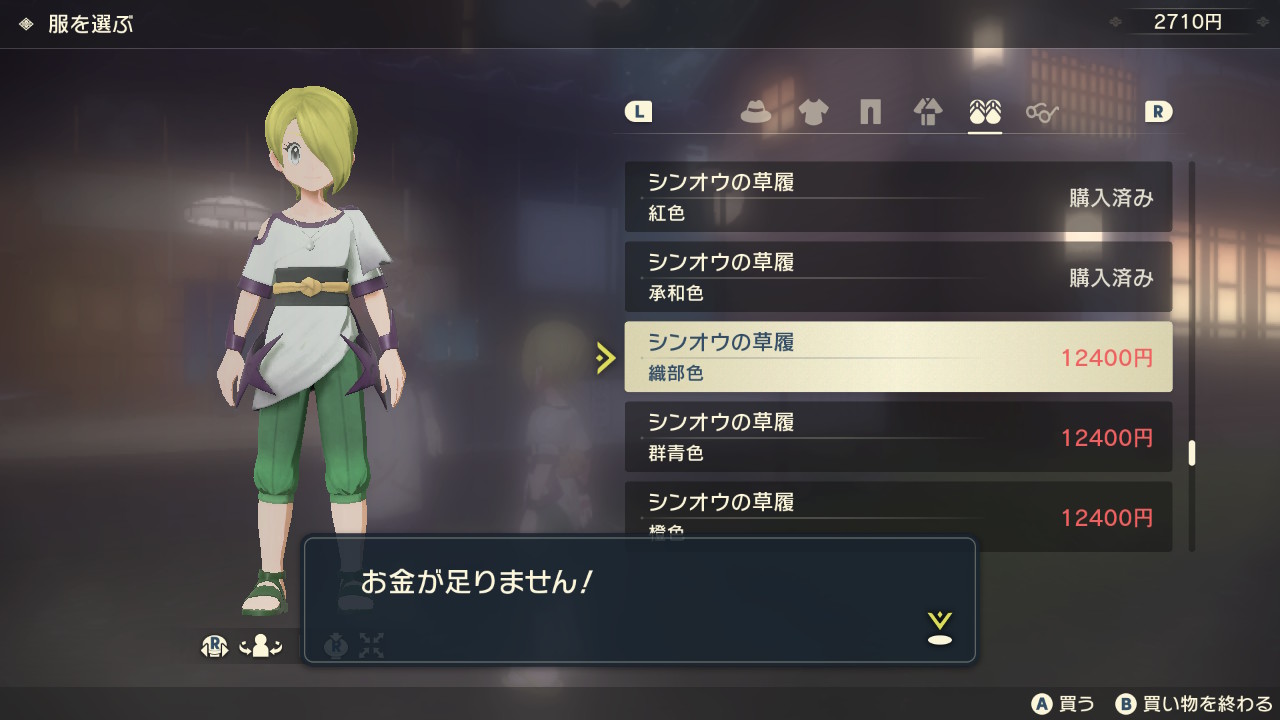Advance dialog with yellow arrow indicator
The image size is (1280, 720).
coord(939,628)
